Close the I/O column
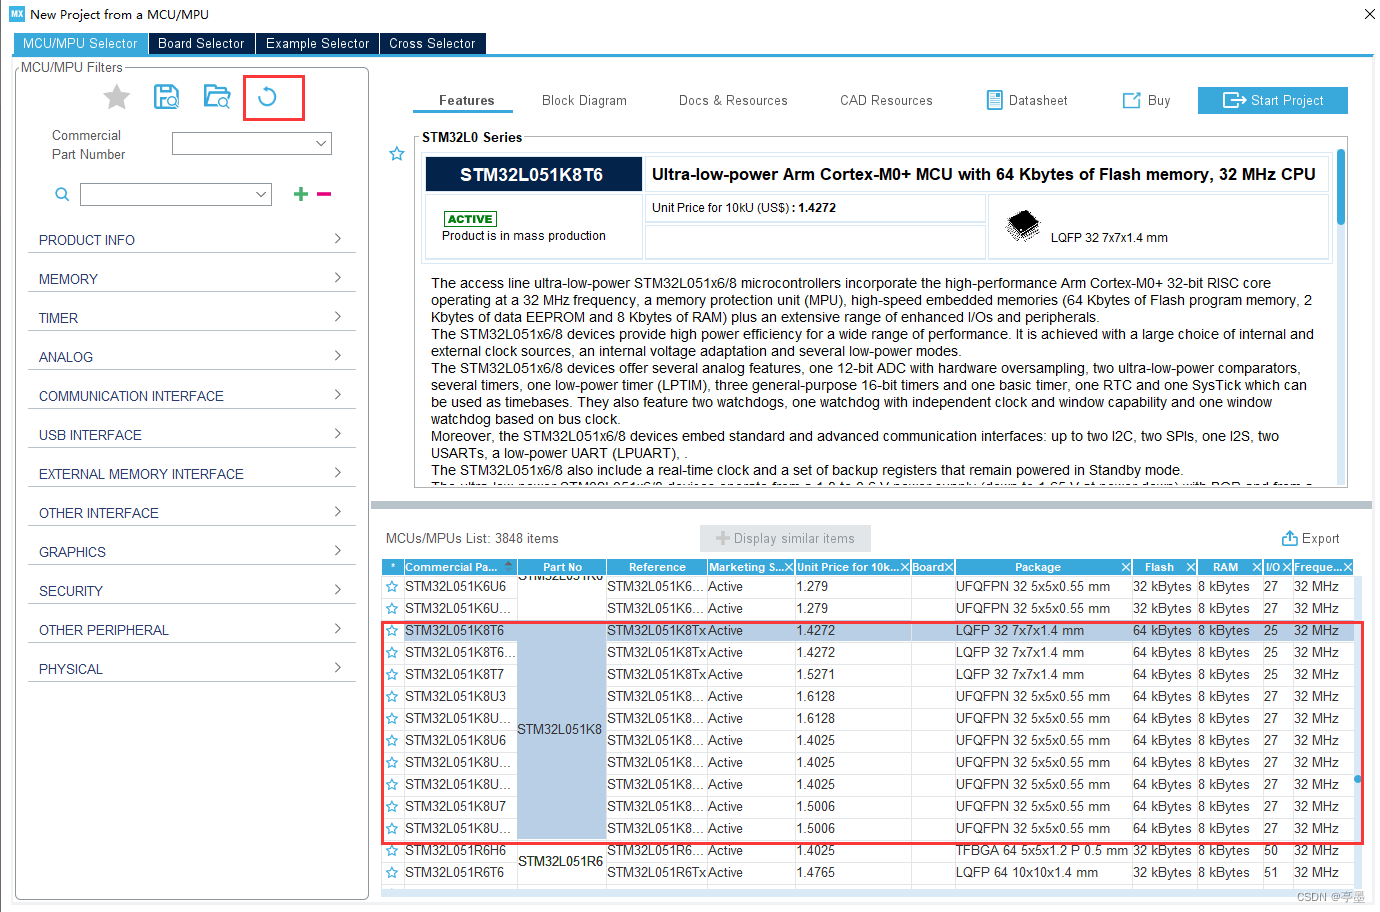 click(1287, 567)
